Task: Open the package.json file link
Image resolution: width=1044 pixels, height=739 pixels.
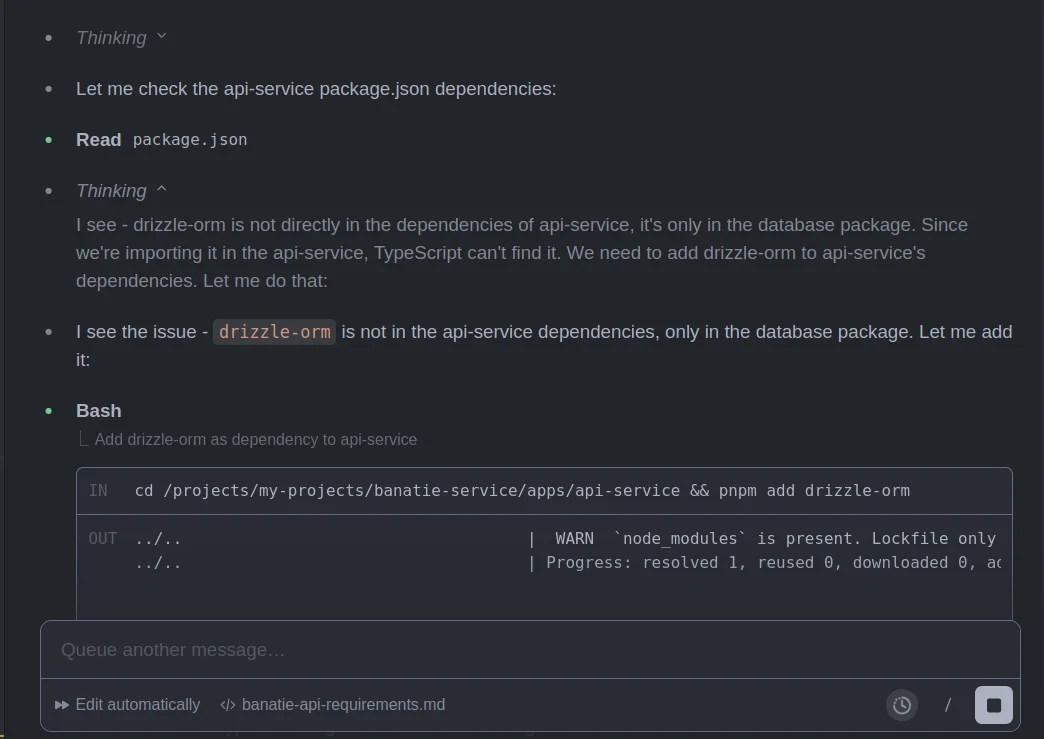Action: tap(190, 140)
